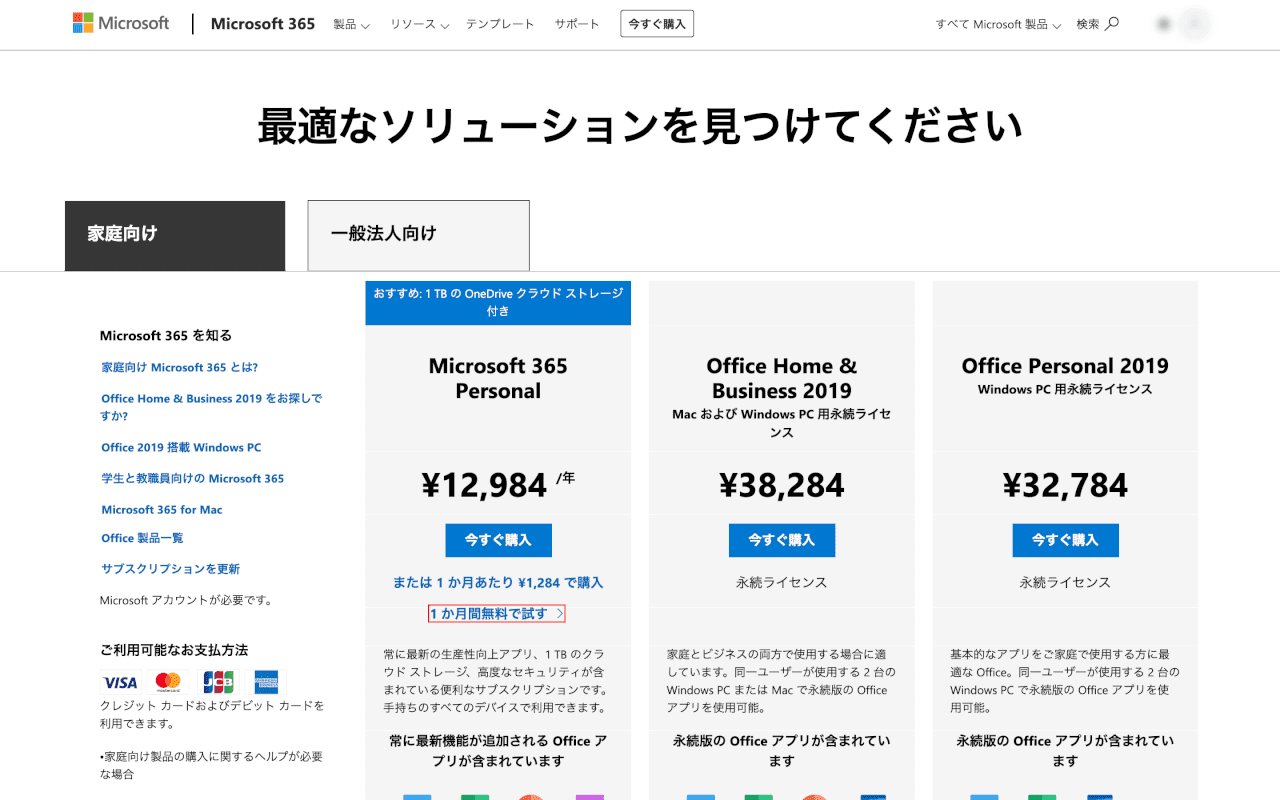Click the ¥38,284 price text
Viewport: 1280px width, 800px height.
pos(782,485)
